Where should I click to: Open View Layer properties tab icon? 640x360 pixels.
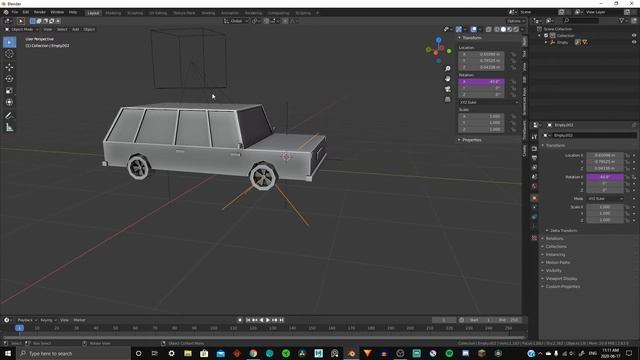coord(534,167)
